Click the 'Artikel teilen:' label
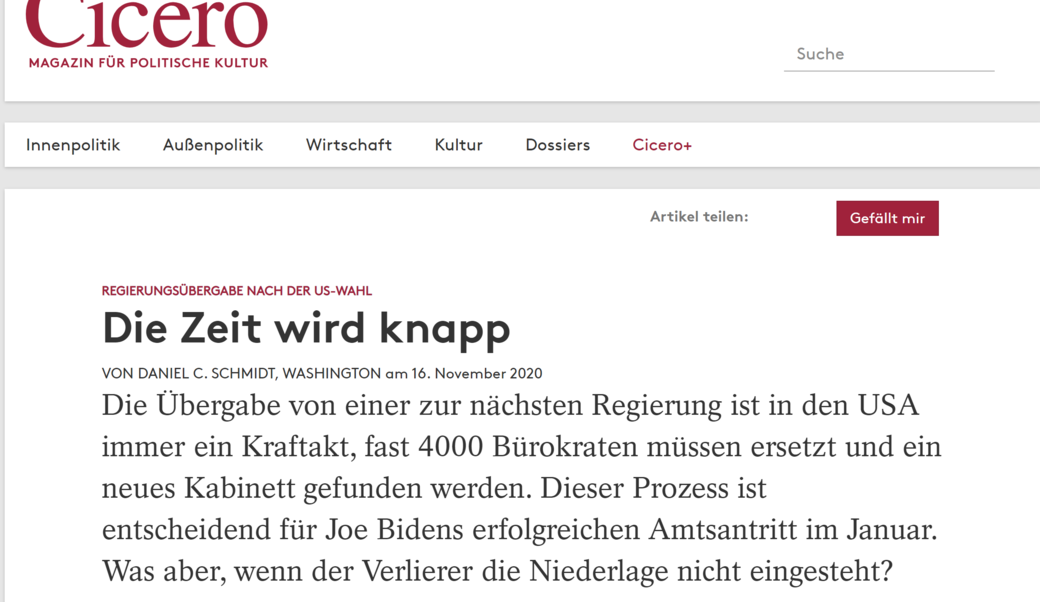 pyautogui.click(x=699, y=217)
